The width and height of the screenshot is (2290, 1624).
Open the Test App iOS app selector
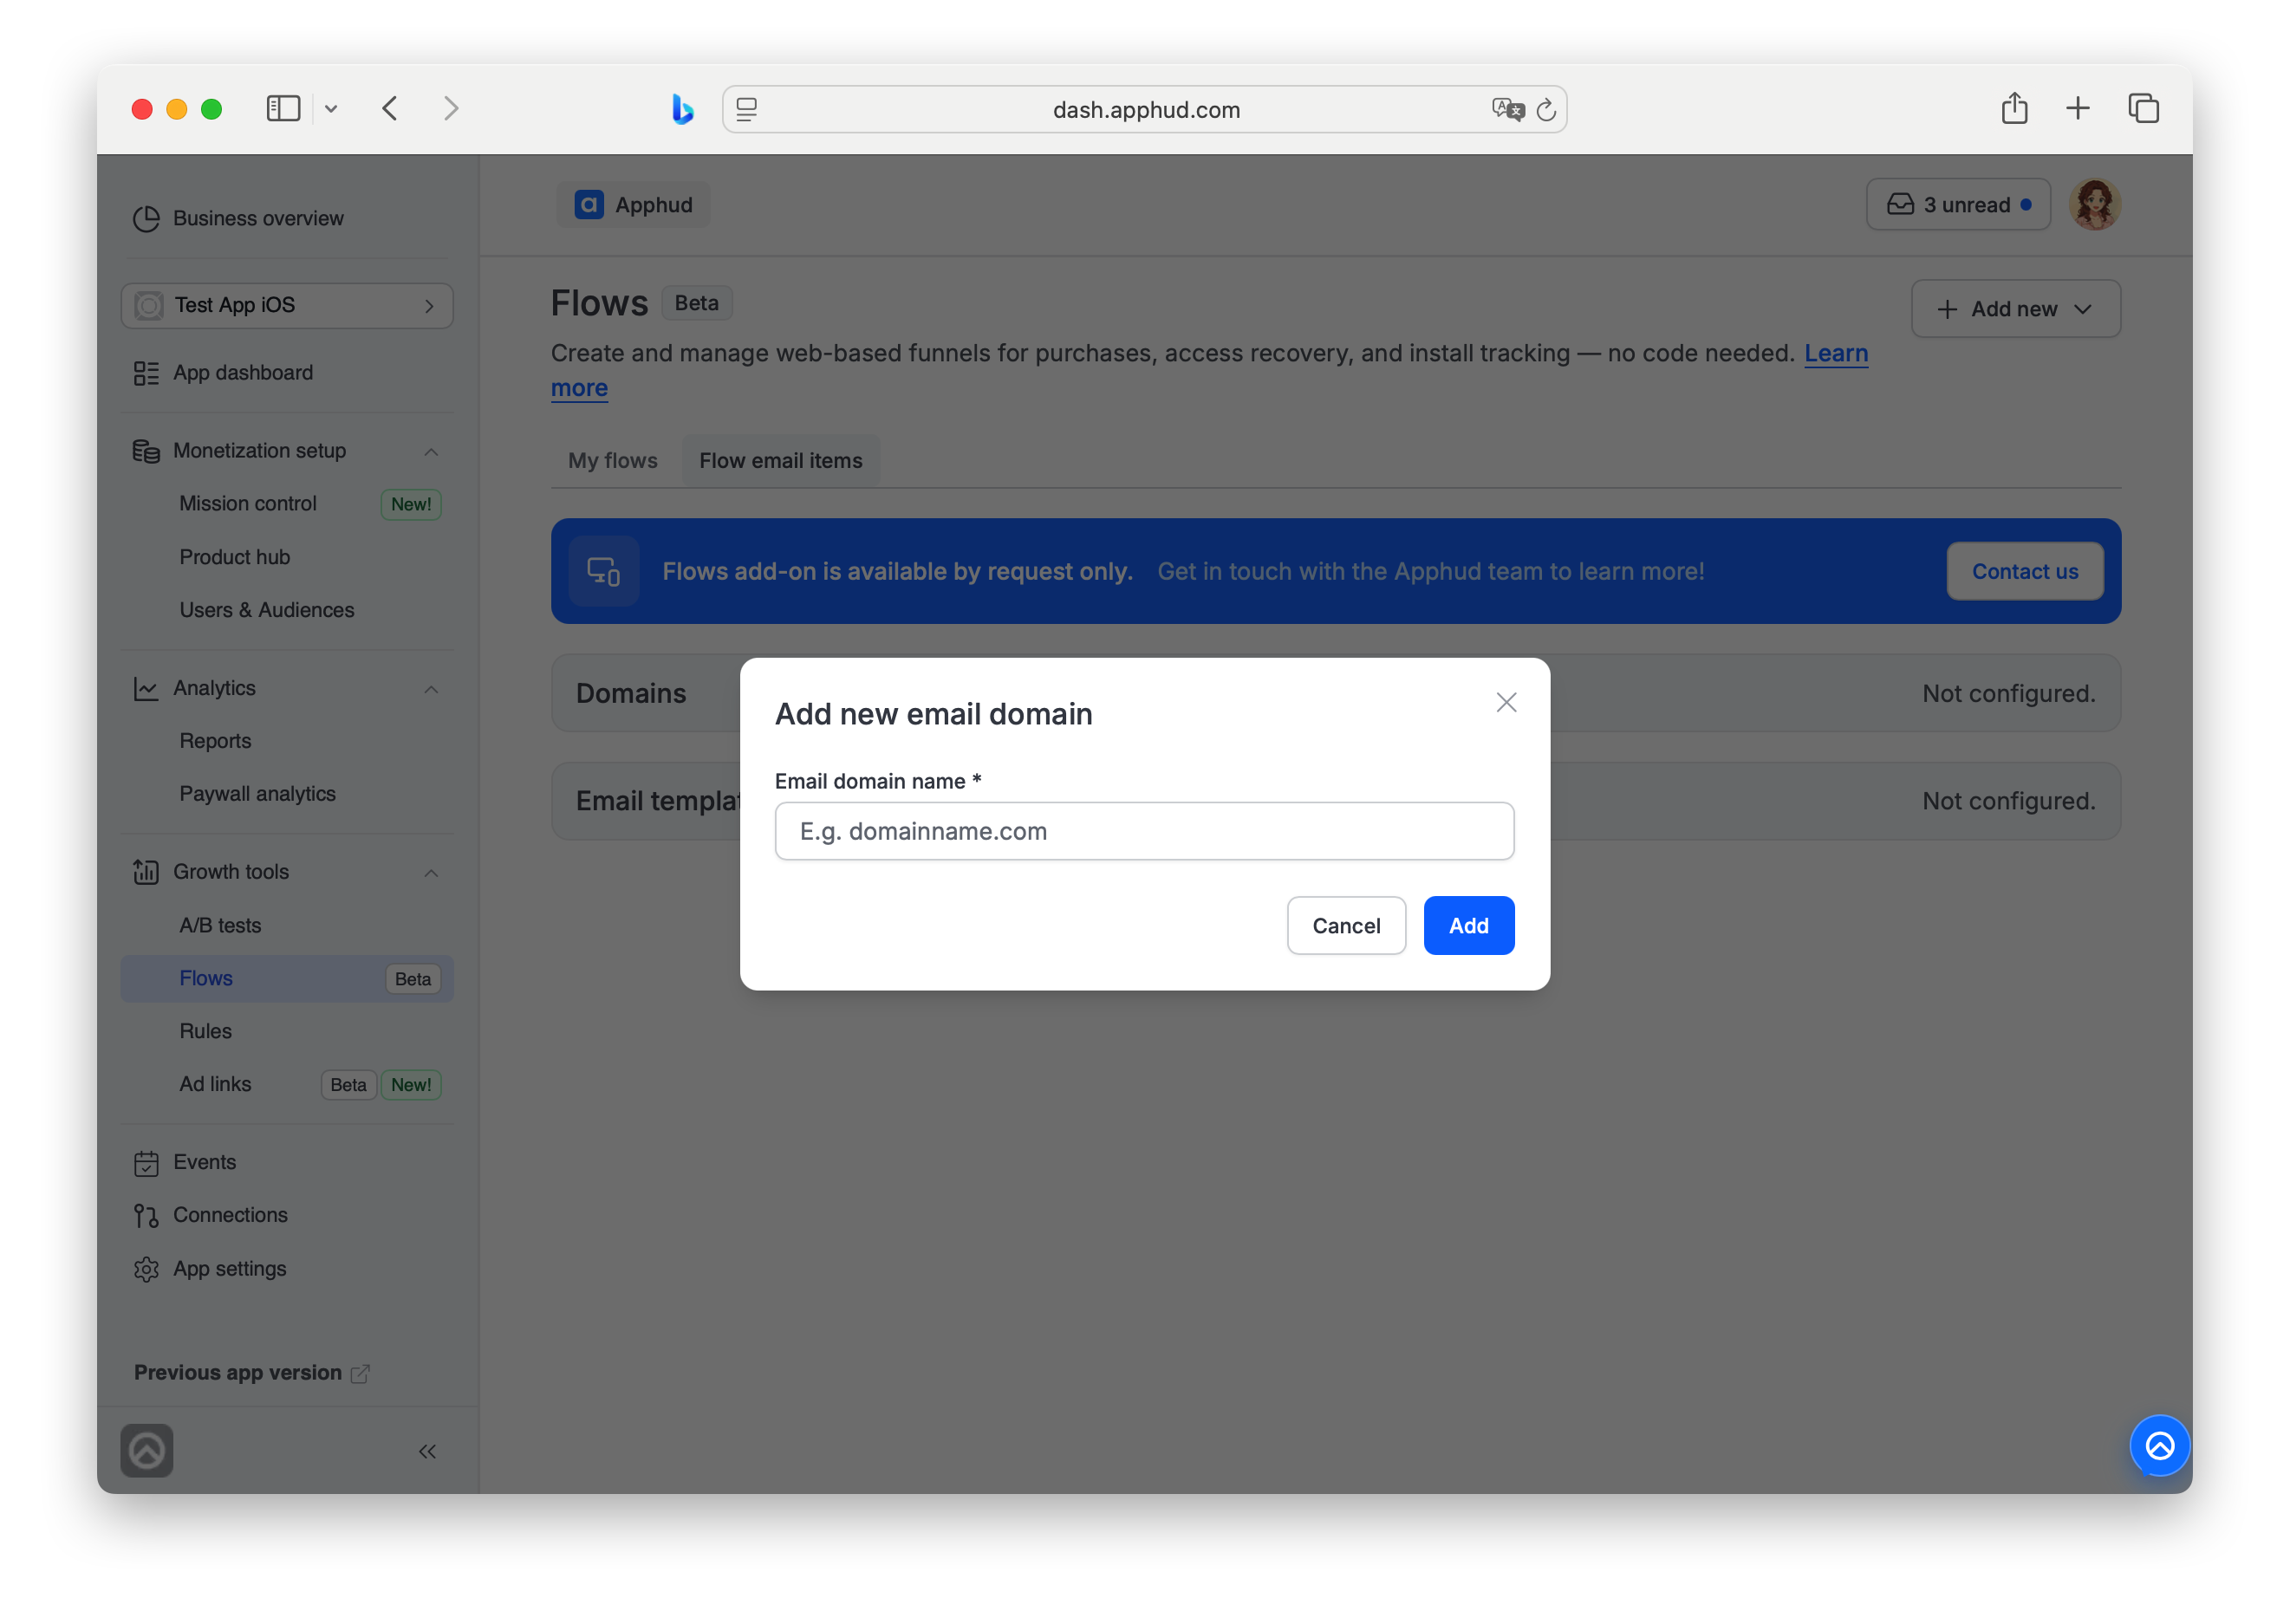tap(287, 305)
